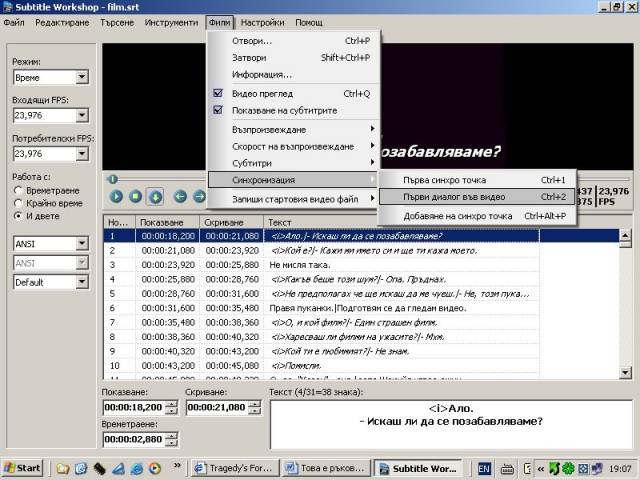
Task: Open the Режим dropdown showing Време
Action: 82,77
